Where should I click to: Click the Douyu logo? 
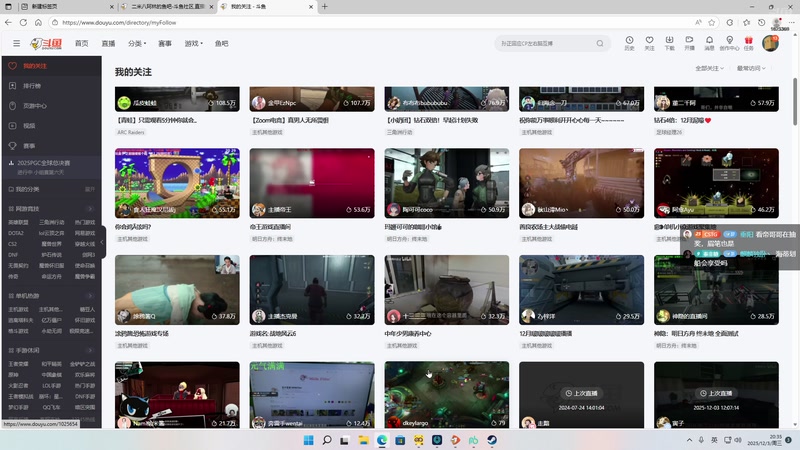click(46, 44)
